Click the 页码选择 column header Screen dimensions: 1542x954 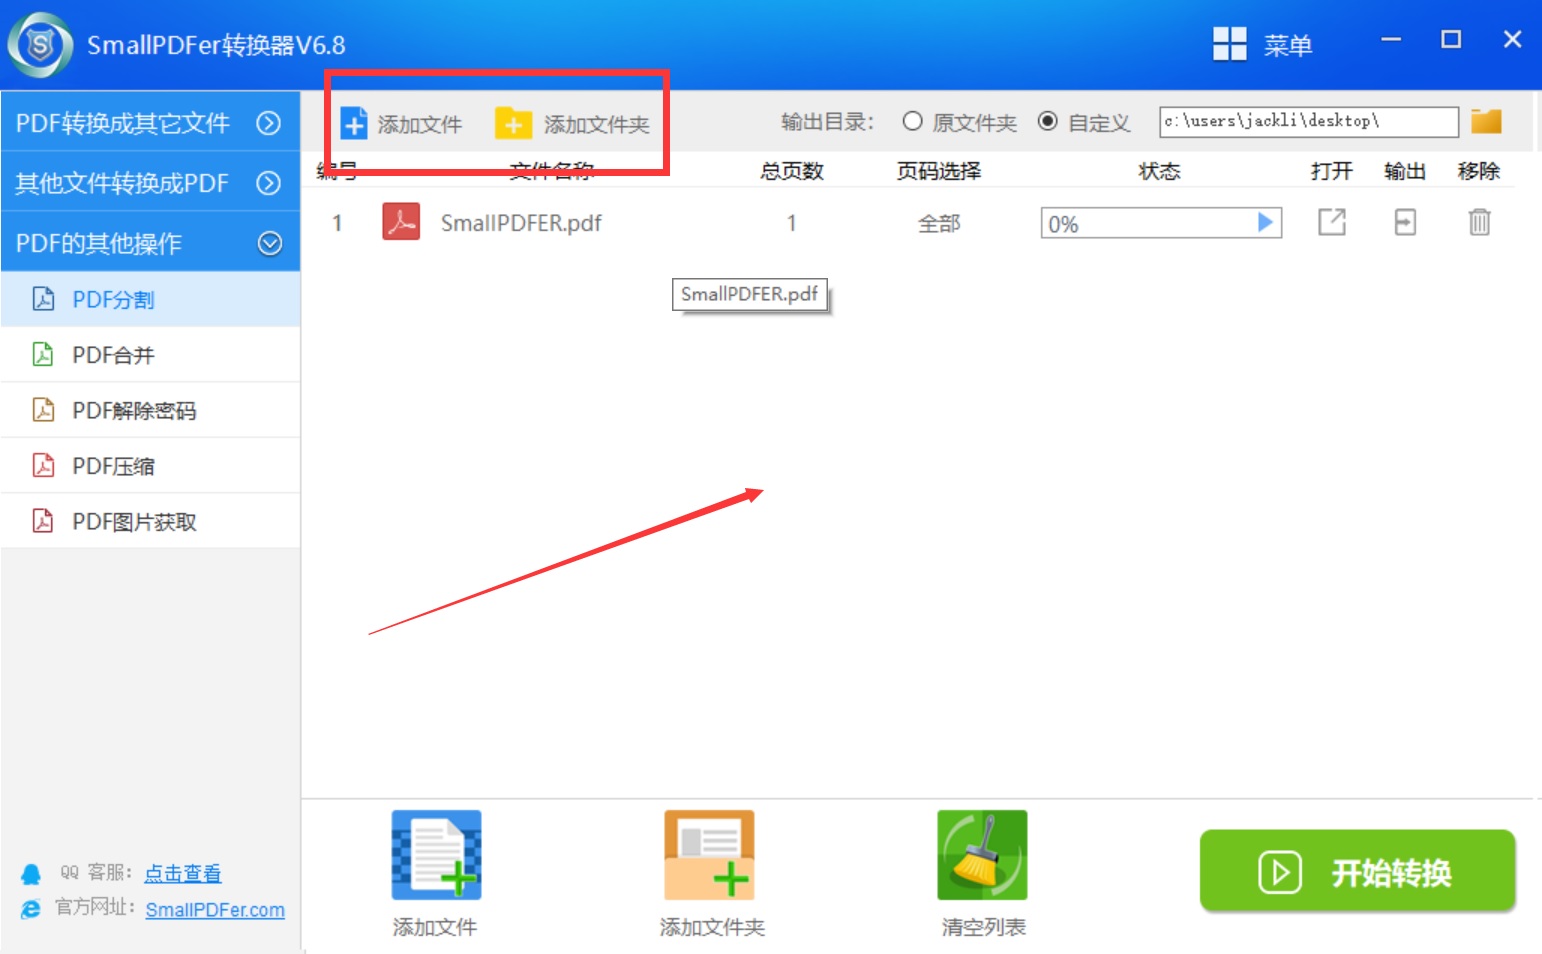pyautogui.click(x=939, y=171)
